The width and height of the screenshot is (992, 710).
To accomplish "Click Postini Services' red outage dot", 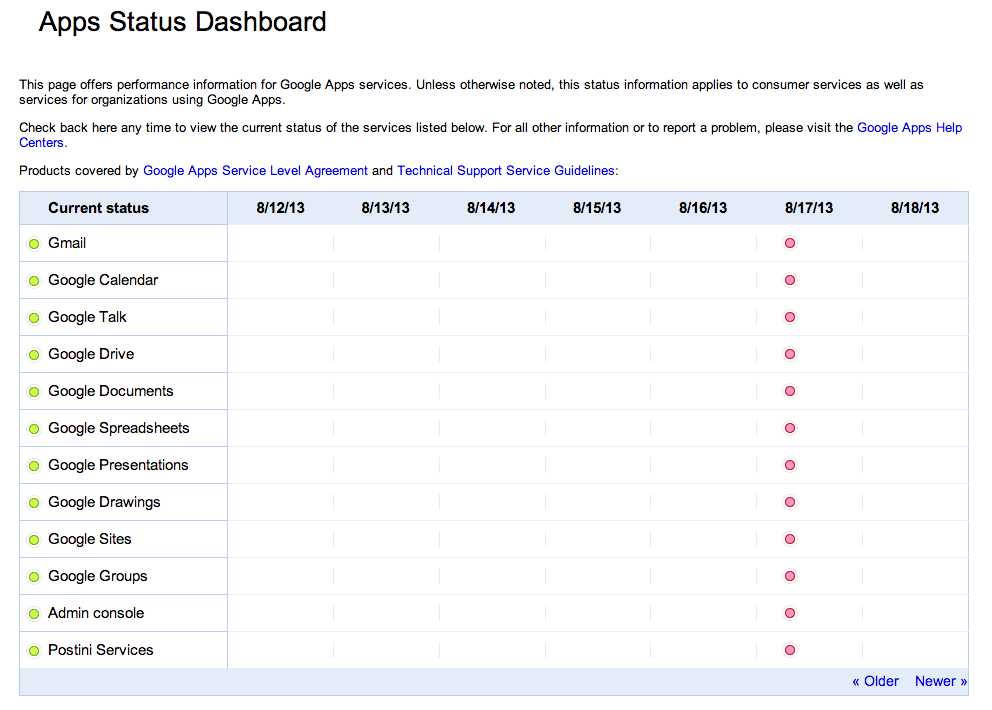I will [790, 650].
